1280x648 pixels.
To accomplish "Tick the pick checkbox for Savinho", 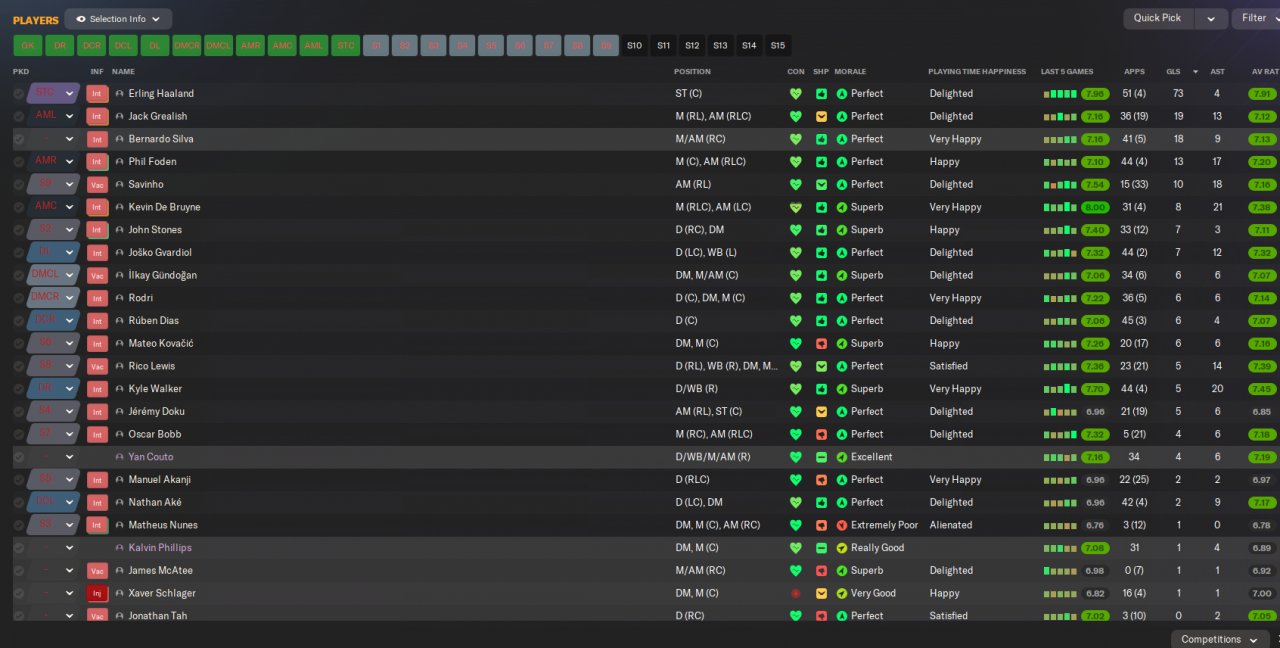I will click(19, 185).
